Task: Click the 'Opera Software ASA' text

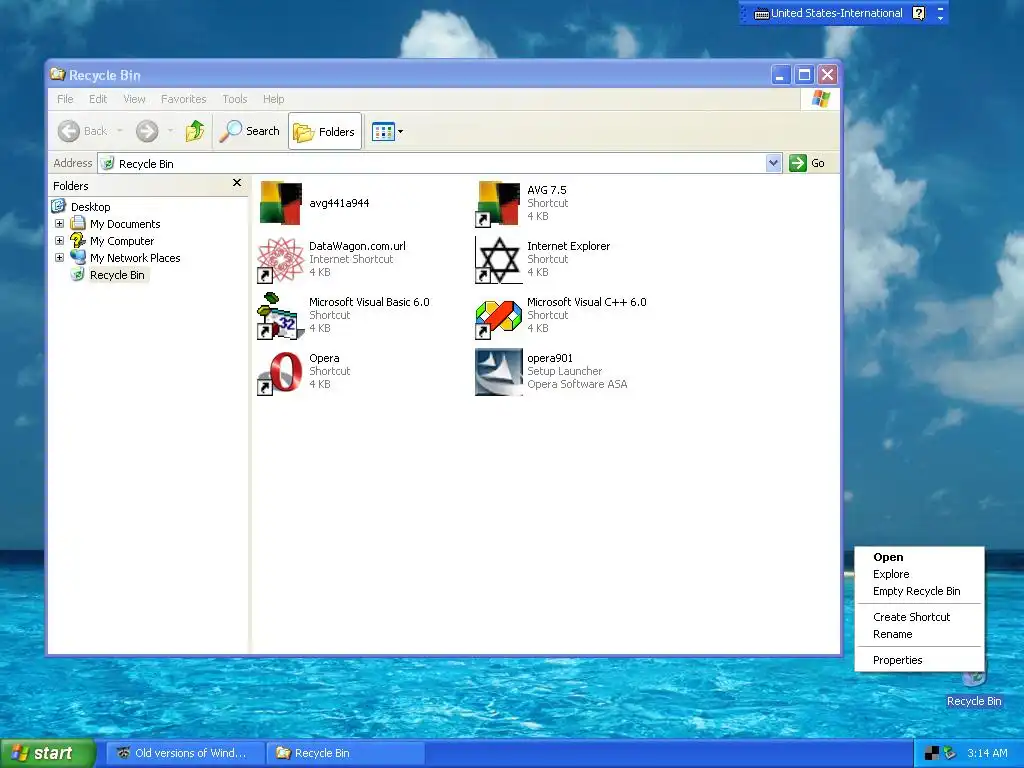Action: tap(577, 385)
